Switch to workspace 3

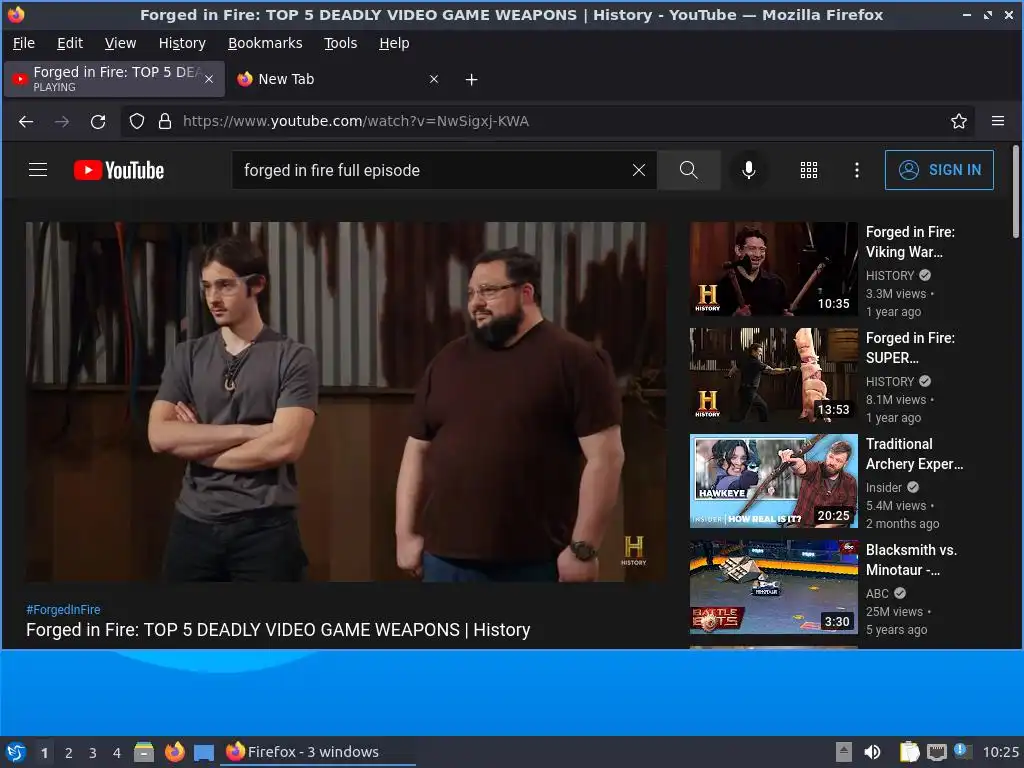coord(93,753)
